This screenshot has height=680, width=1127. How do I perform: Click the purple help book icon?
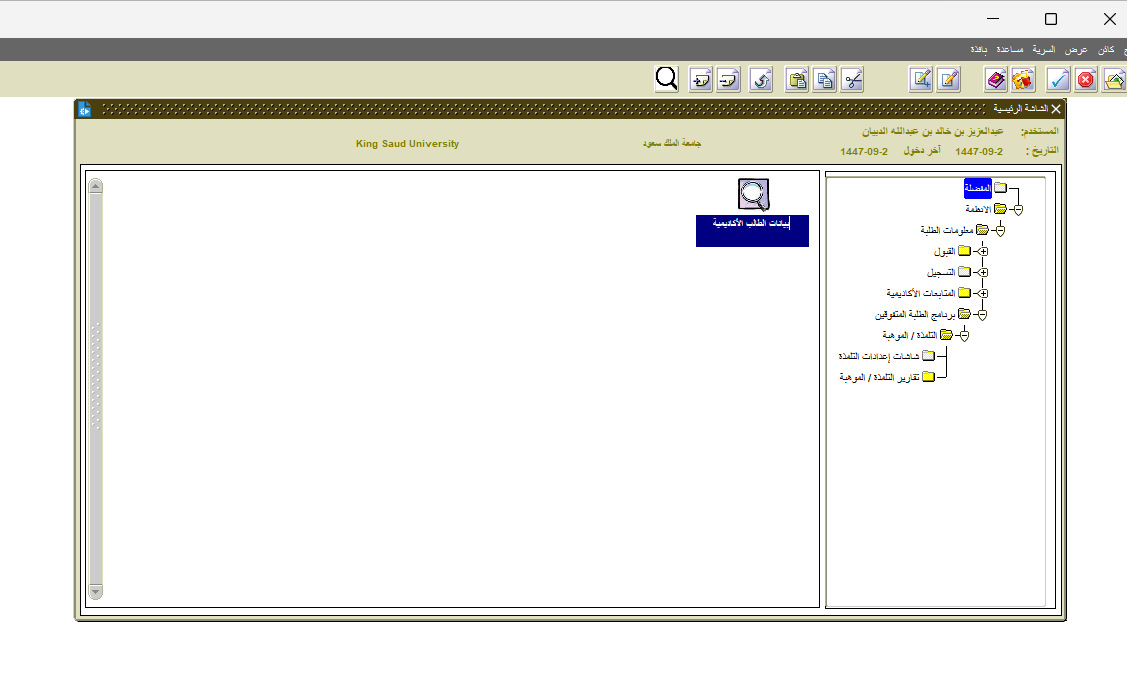pos(995,80)
